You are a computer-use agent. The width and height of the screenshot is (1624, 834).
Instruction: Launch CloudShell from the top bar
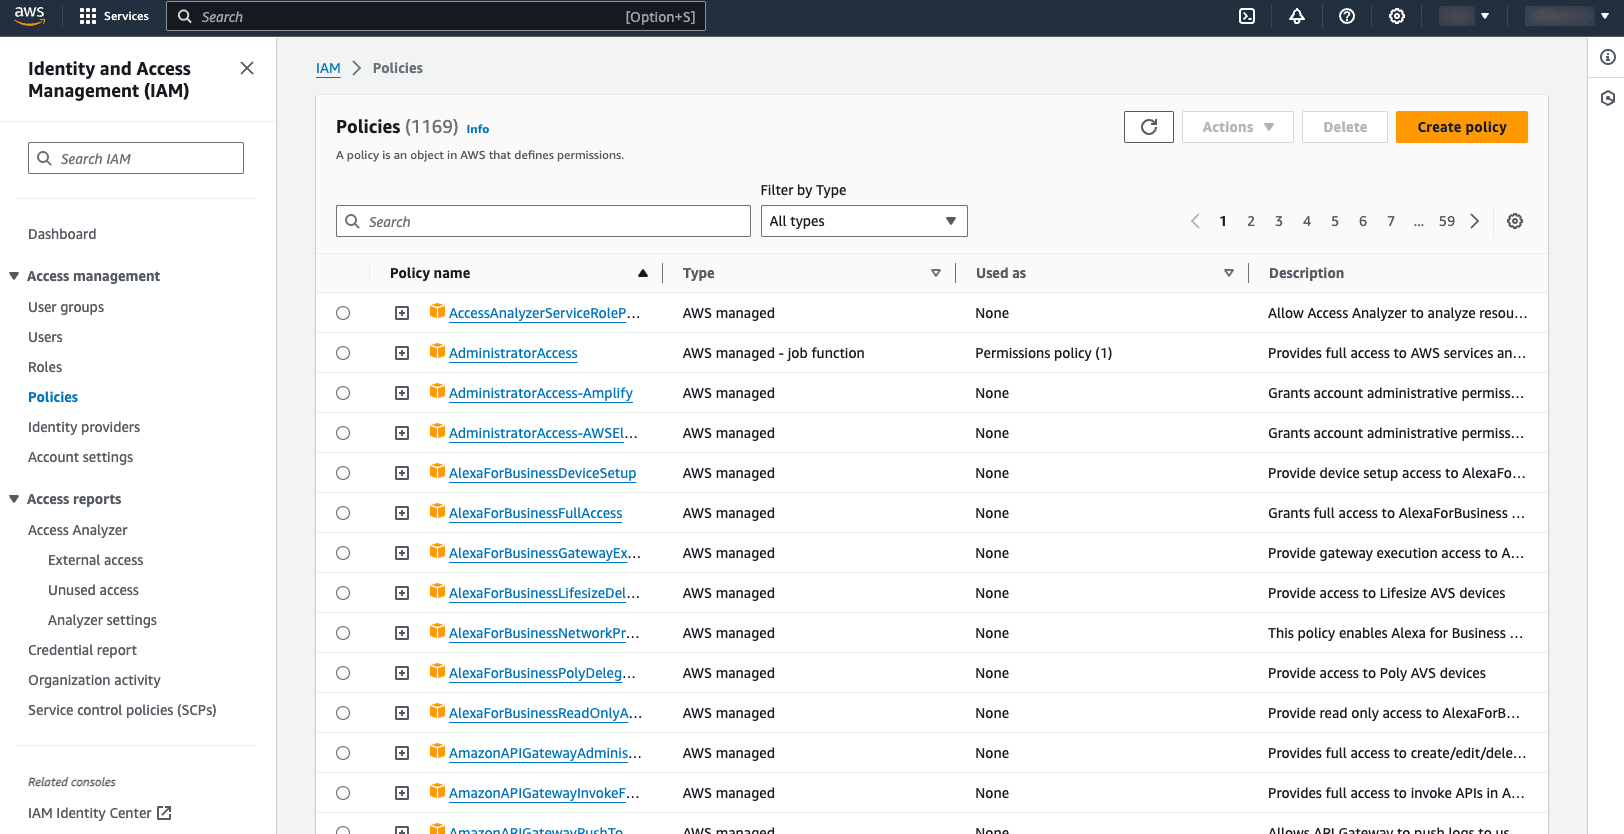tap(1247, 16)
